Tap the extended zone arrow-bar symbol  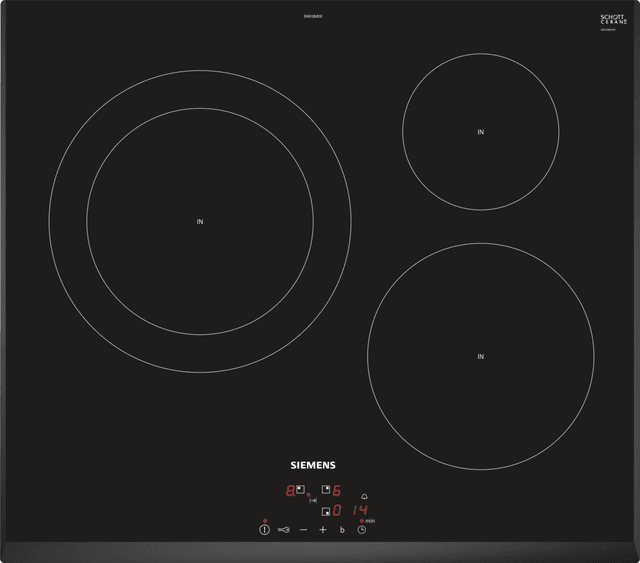(x=313, y=501)
